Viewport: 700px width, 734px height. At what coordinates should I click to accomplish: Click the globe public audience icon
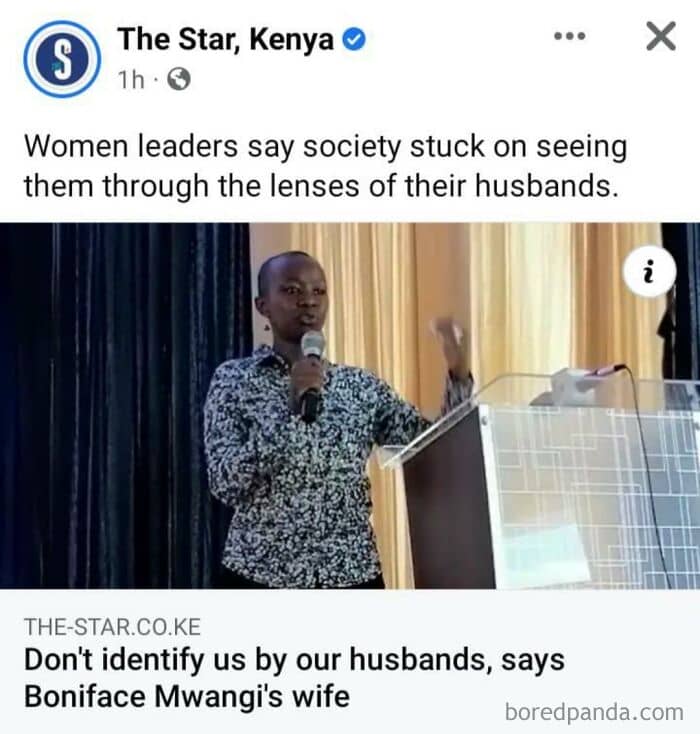point(179,79)
